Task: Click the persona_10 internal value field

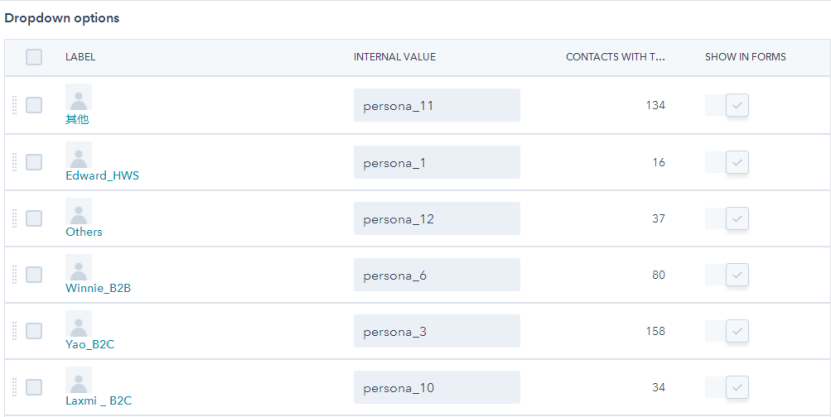Action: pyautogui.click(x=436, y=388)
